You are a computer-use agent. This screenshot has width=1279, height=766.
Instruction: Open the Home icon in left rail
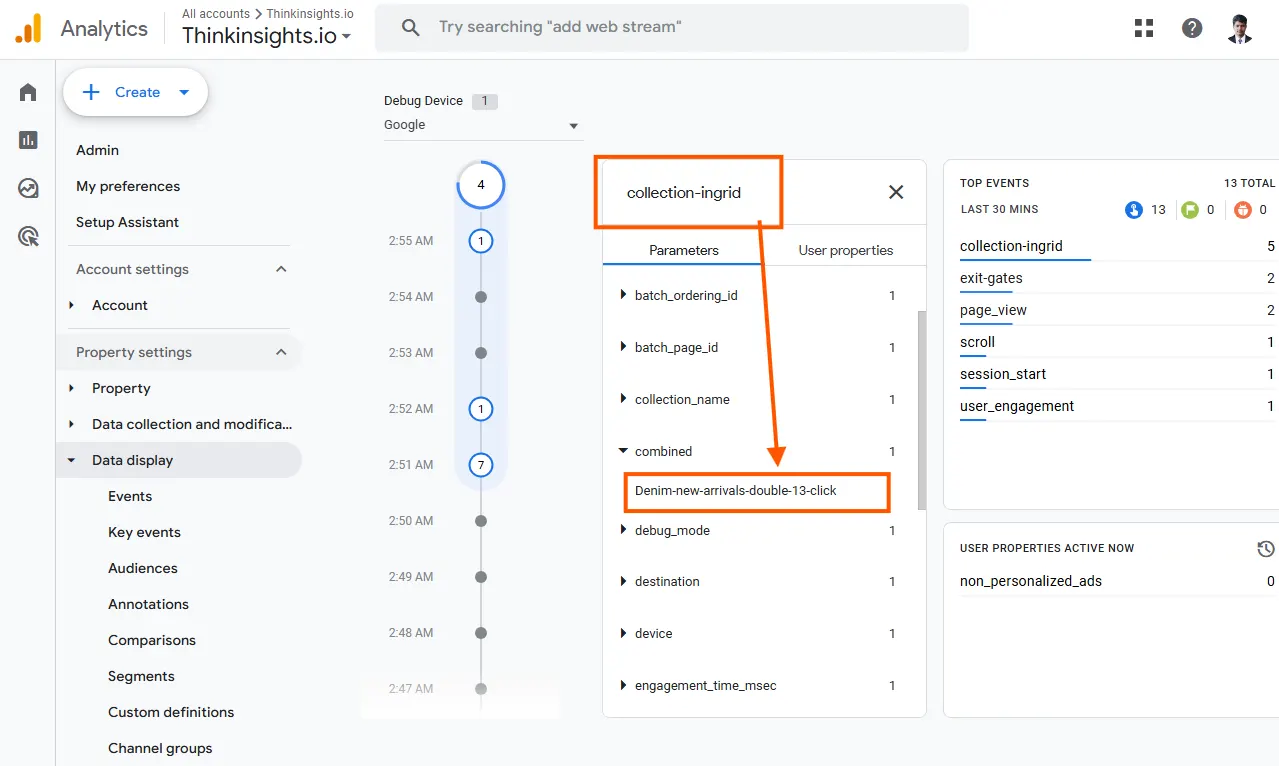point(28,92)
